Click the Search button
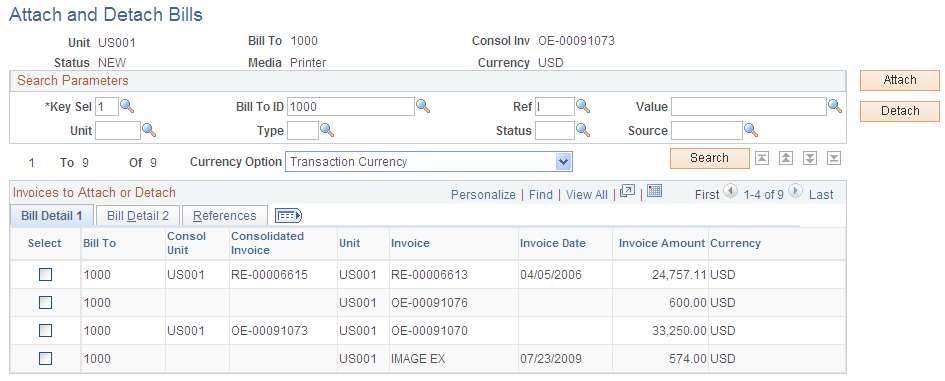945x381 pixels. 709,158
